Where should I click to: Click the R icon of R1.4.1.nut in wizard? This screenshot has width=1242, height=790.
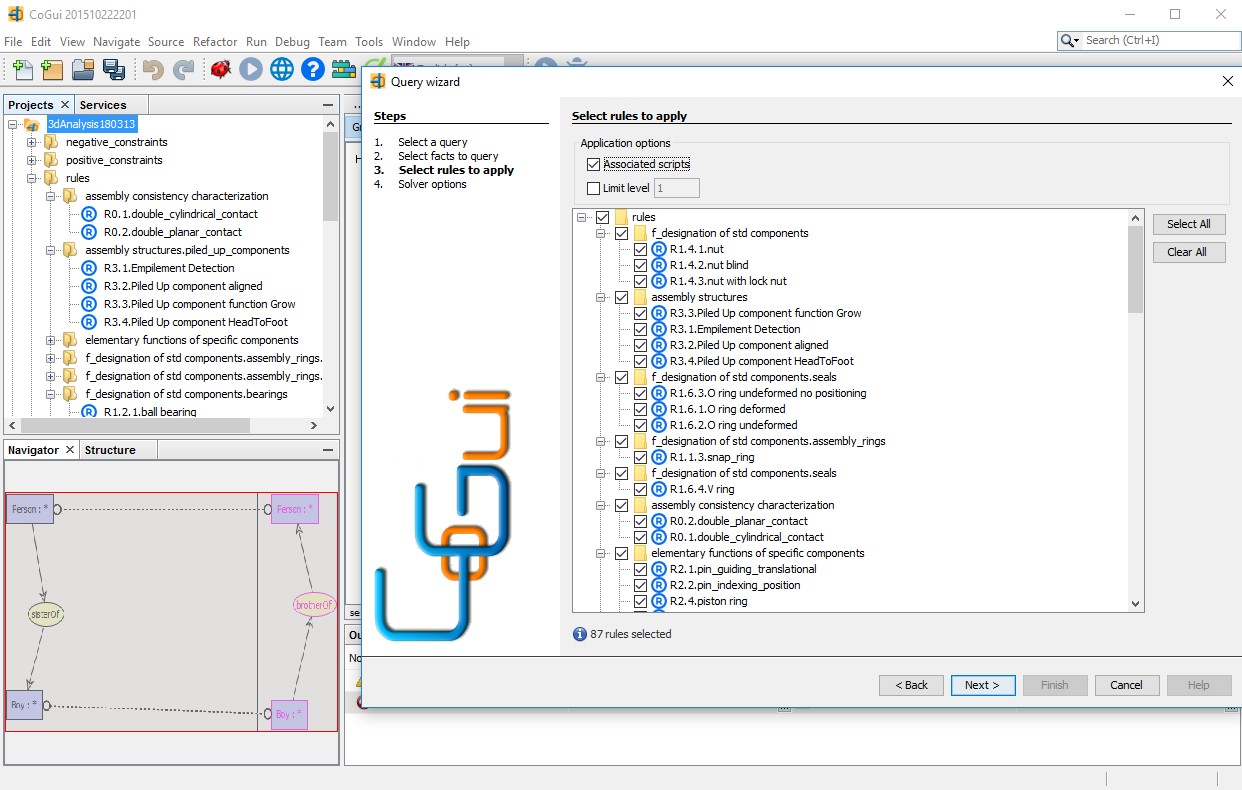click(x=659, y=249)
